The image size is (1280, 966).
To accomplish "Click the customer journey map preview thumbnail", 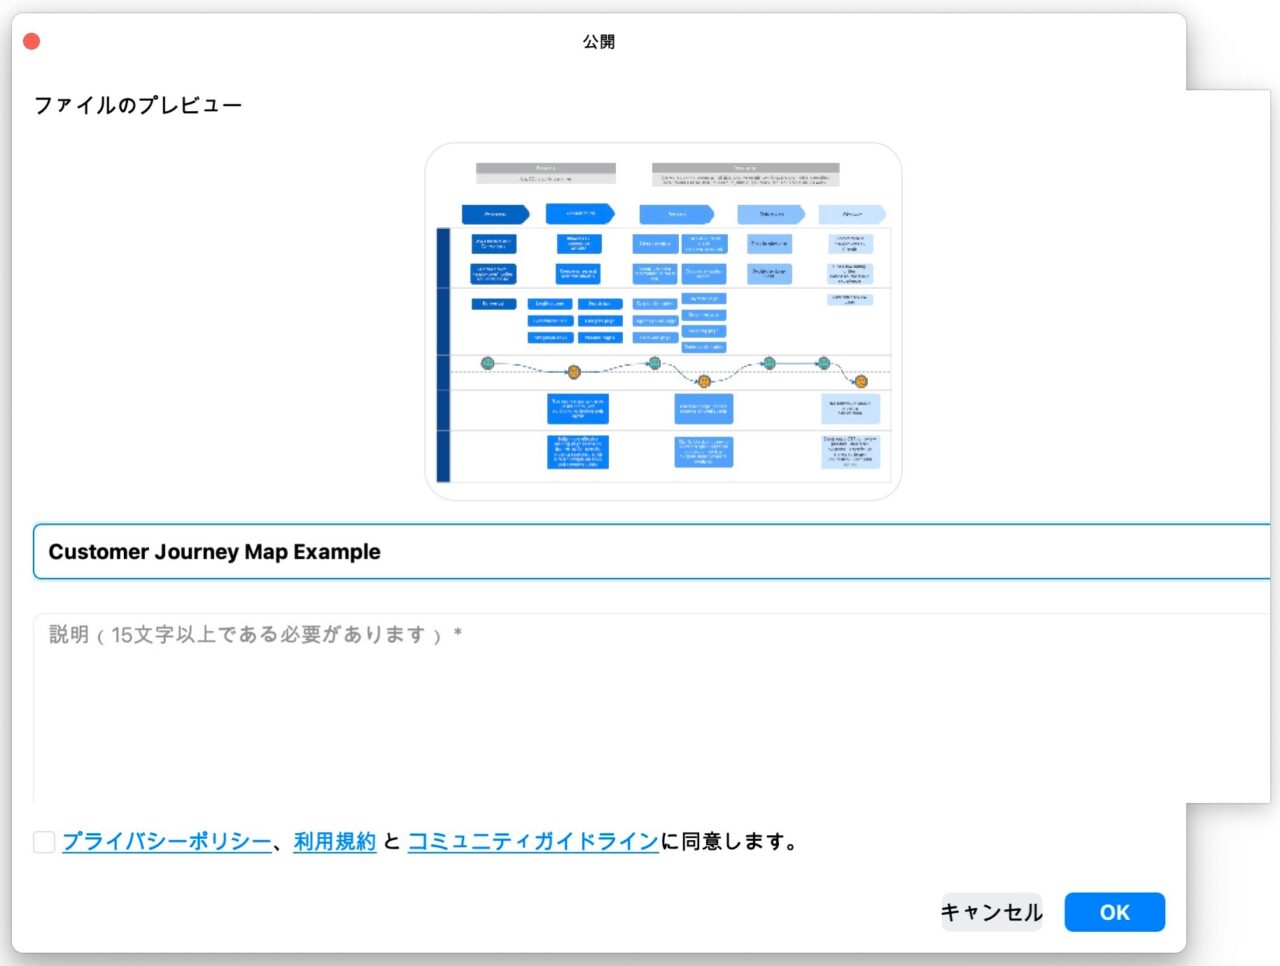I will (663, 318).
